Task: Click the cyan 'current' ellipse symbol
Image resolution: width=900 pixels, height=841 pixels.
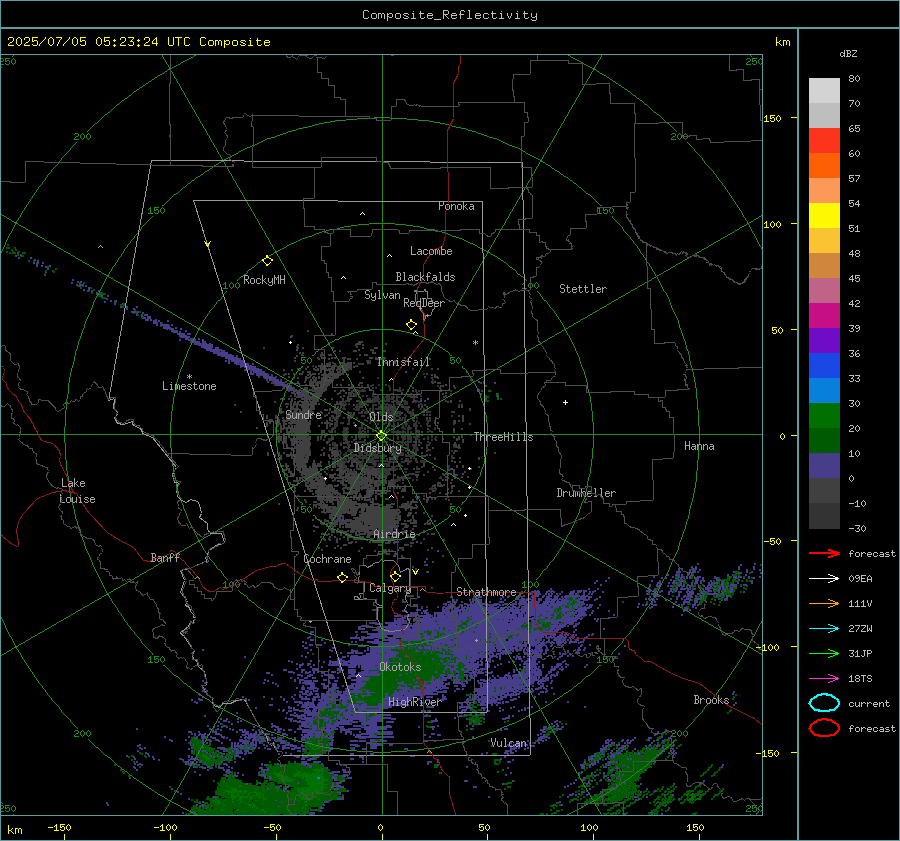Action: point(824,703)
